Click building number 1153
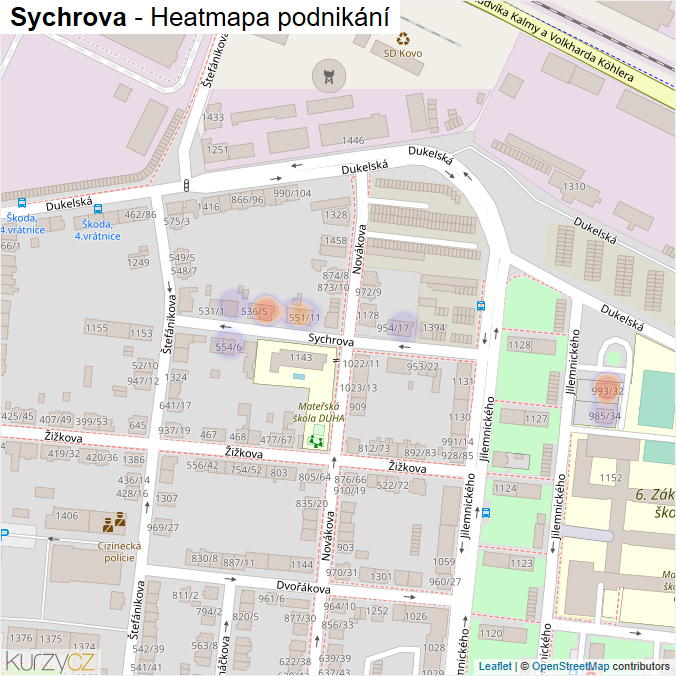The height and width of the screenshot is (676, 676). point(141,333)
